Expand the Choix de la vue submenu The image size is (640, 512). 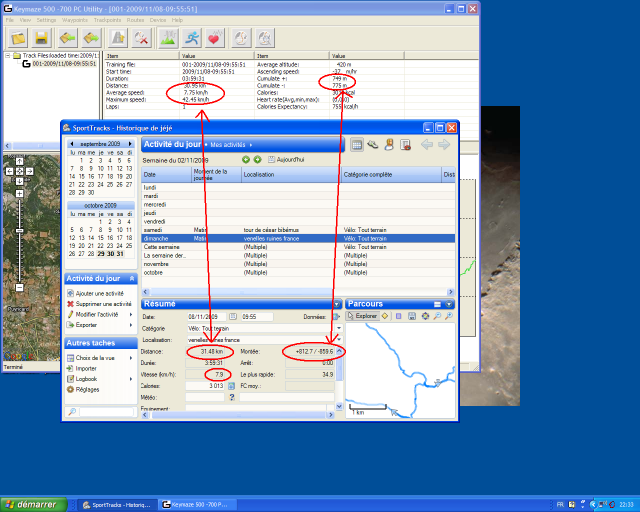[131, 358]
